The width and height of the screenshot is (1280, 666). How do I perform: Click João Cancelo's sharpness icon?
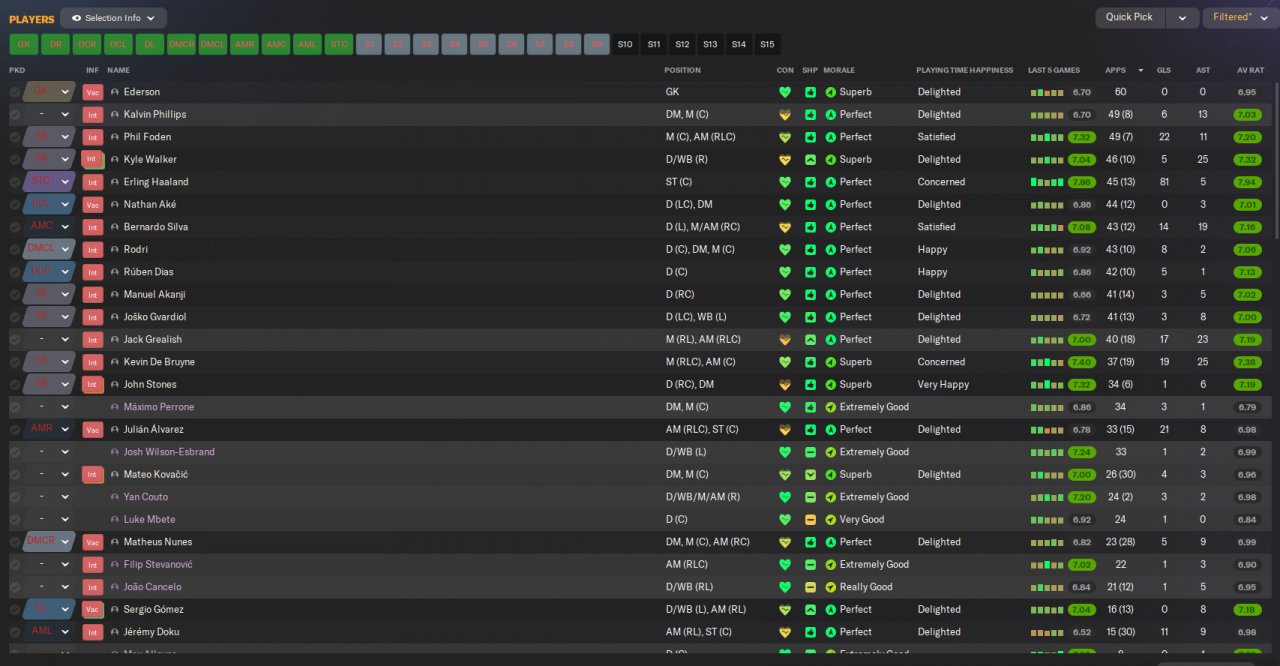tap(810, 587)
